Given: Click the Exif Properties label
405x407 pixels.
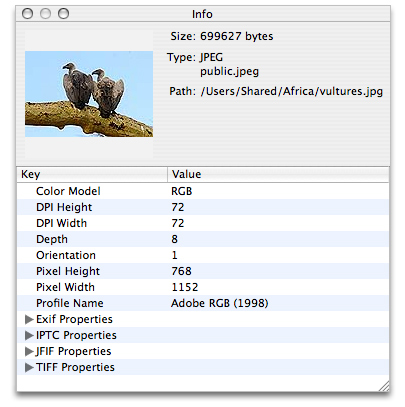Looking at the screenshot, I should [74, 319].
